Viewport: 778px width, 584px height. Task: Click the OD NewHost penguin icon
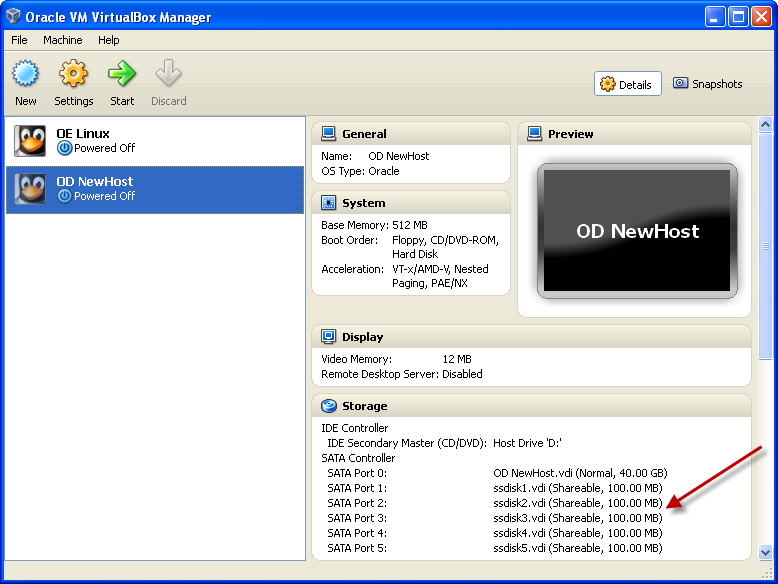tap(30, 189)
